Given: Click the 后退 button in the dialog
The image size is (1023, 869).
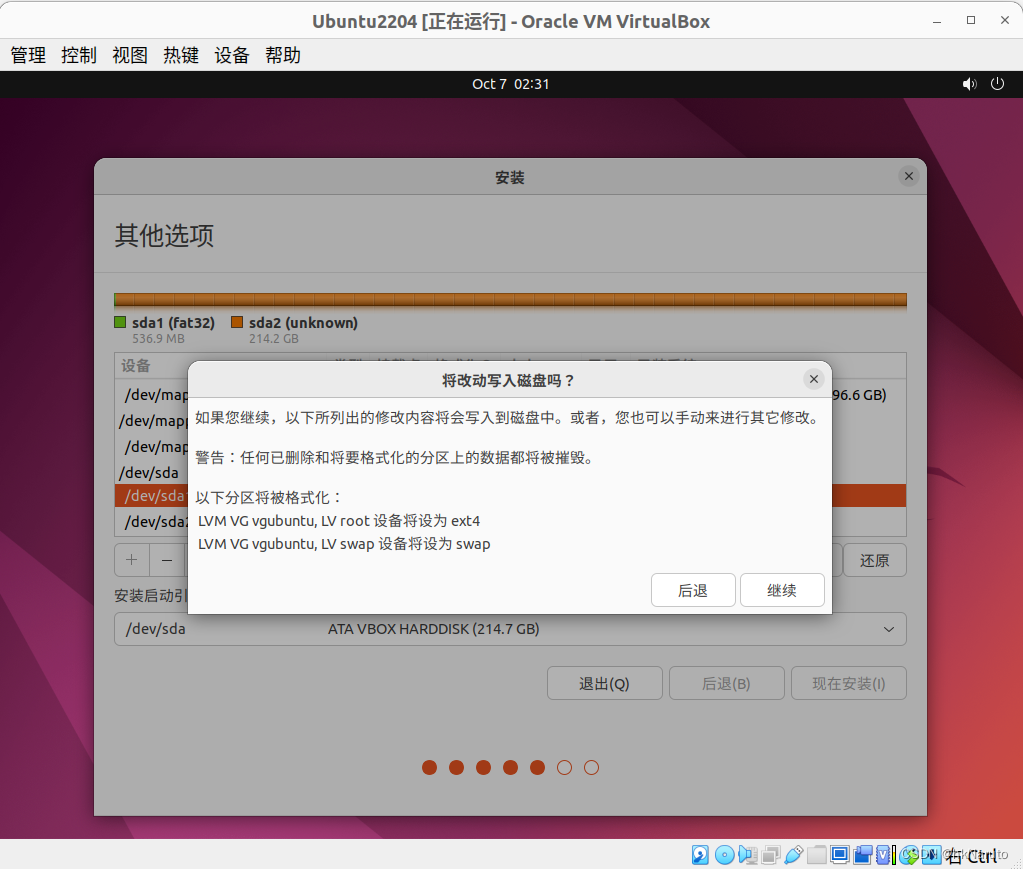Looking at the screenshot, I should [693, 590].
